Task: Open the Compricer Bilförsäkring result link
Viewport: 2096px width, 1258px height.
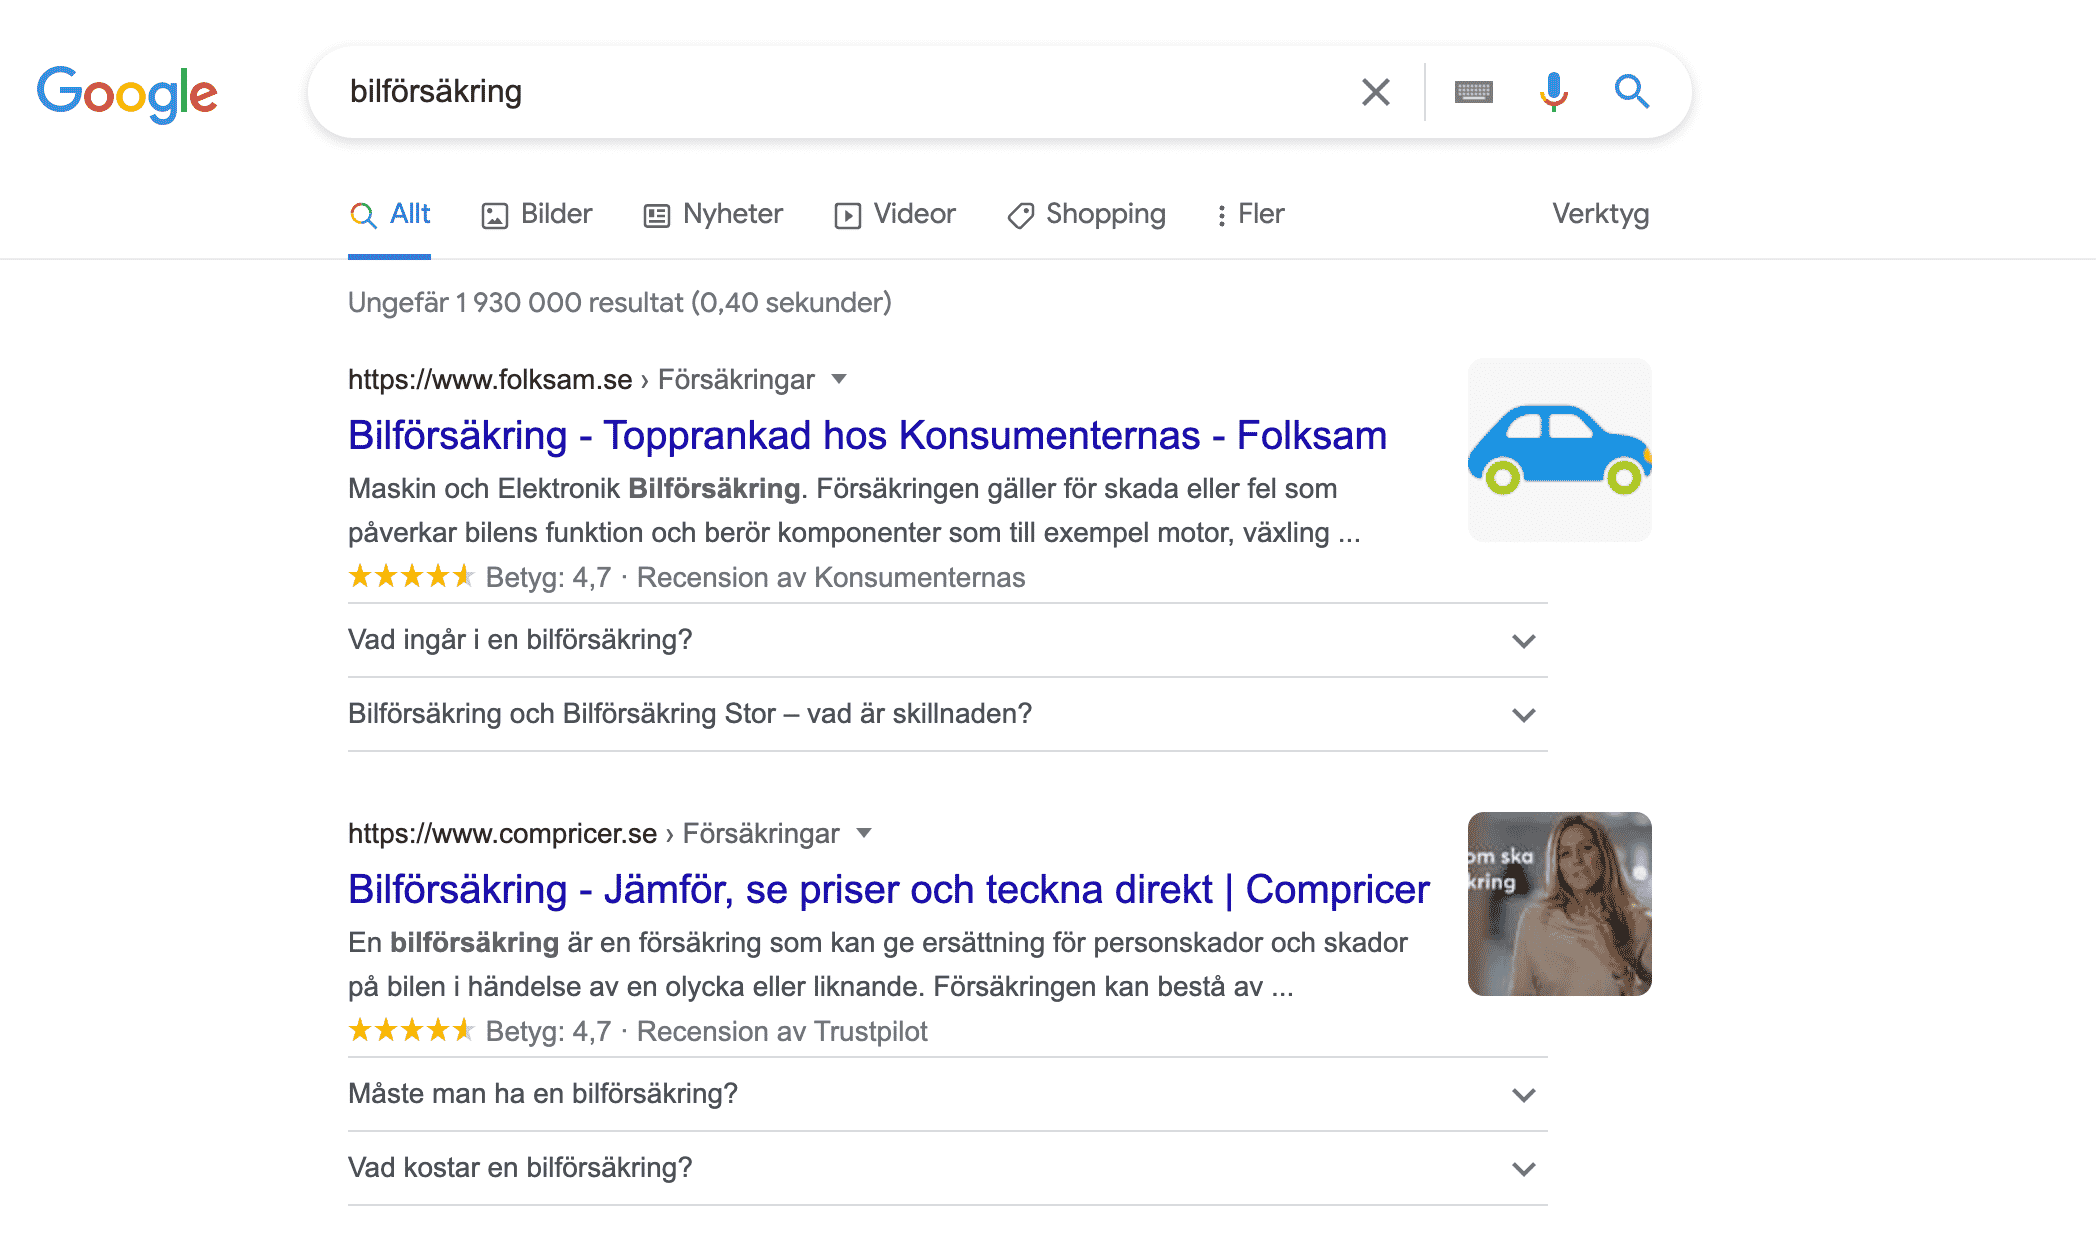Action: coord(889,890)
